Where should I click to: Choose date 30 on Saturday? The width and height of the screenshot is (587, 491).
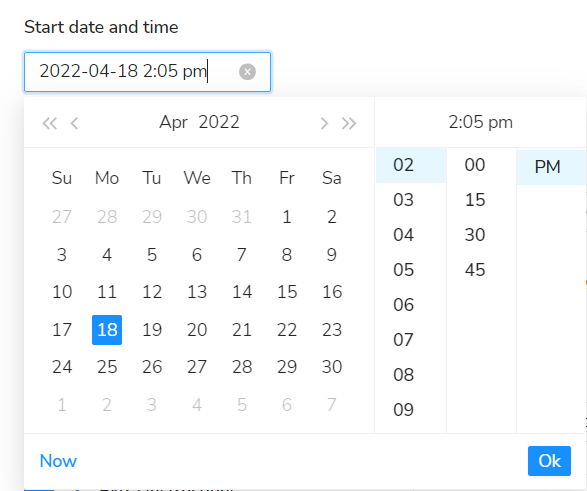332,367
